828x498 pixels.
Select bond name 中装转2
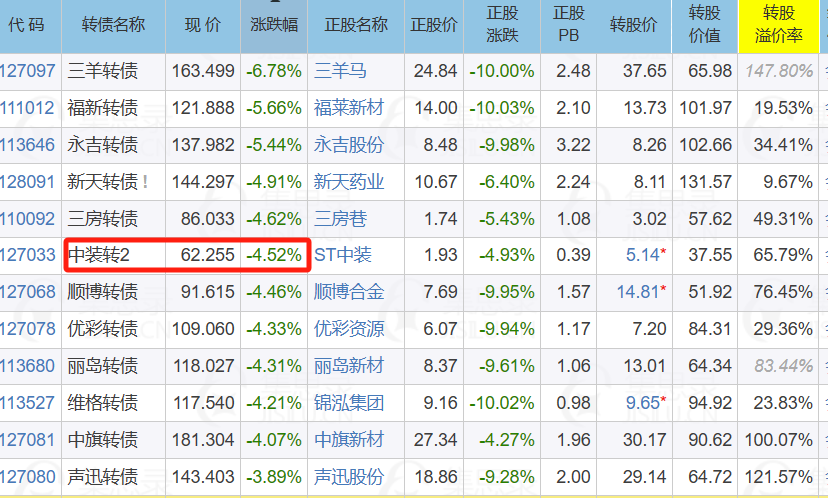pyautogui.click(x=98, y=255)
